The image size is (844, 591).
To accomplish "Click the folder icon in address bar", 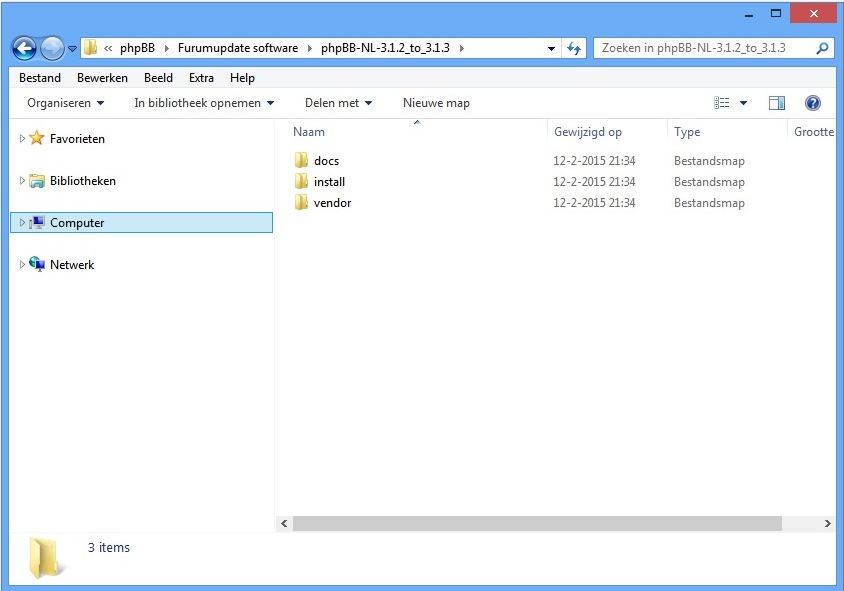I will coord(90,48).
